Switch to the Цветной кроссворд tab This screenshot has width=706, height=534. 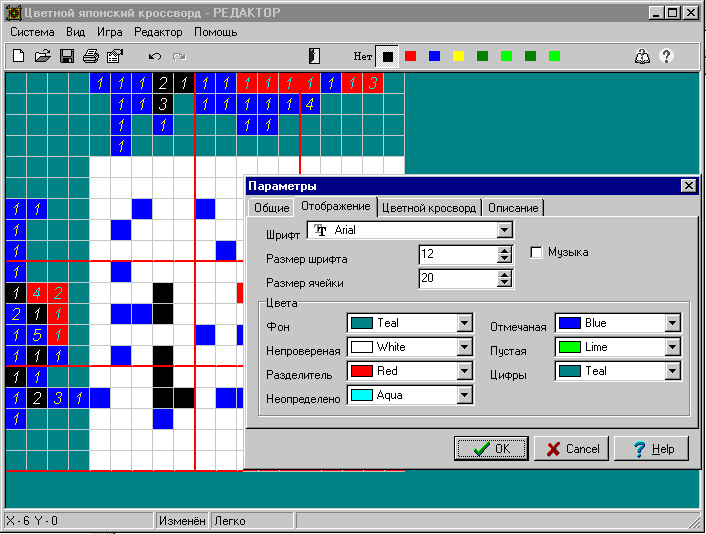tap(428, 208)
